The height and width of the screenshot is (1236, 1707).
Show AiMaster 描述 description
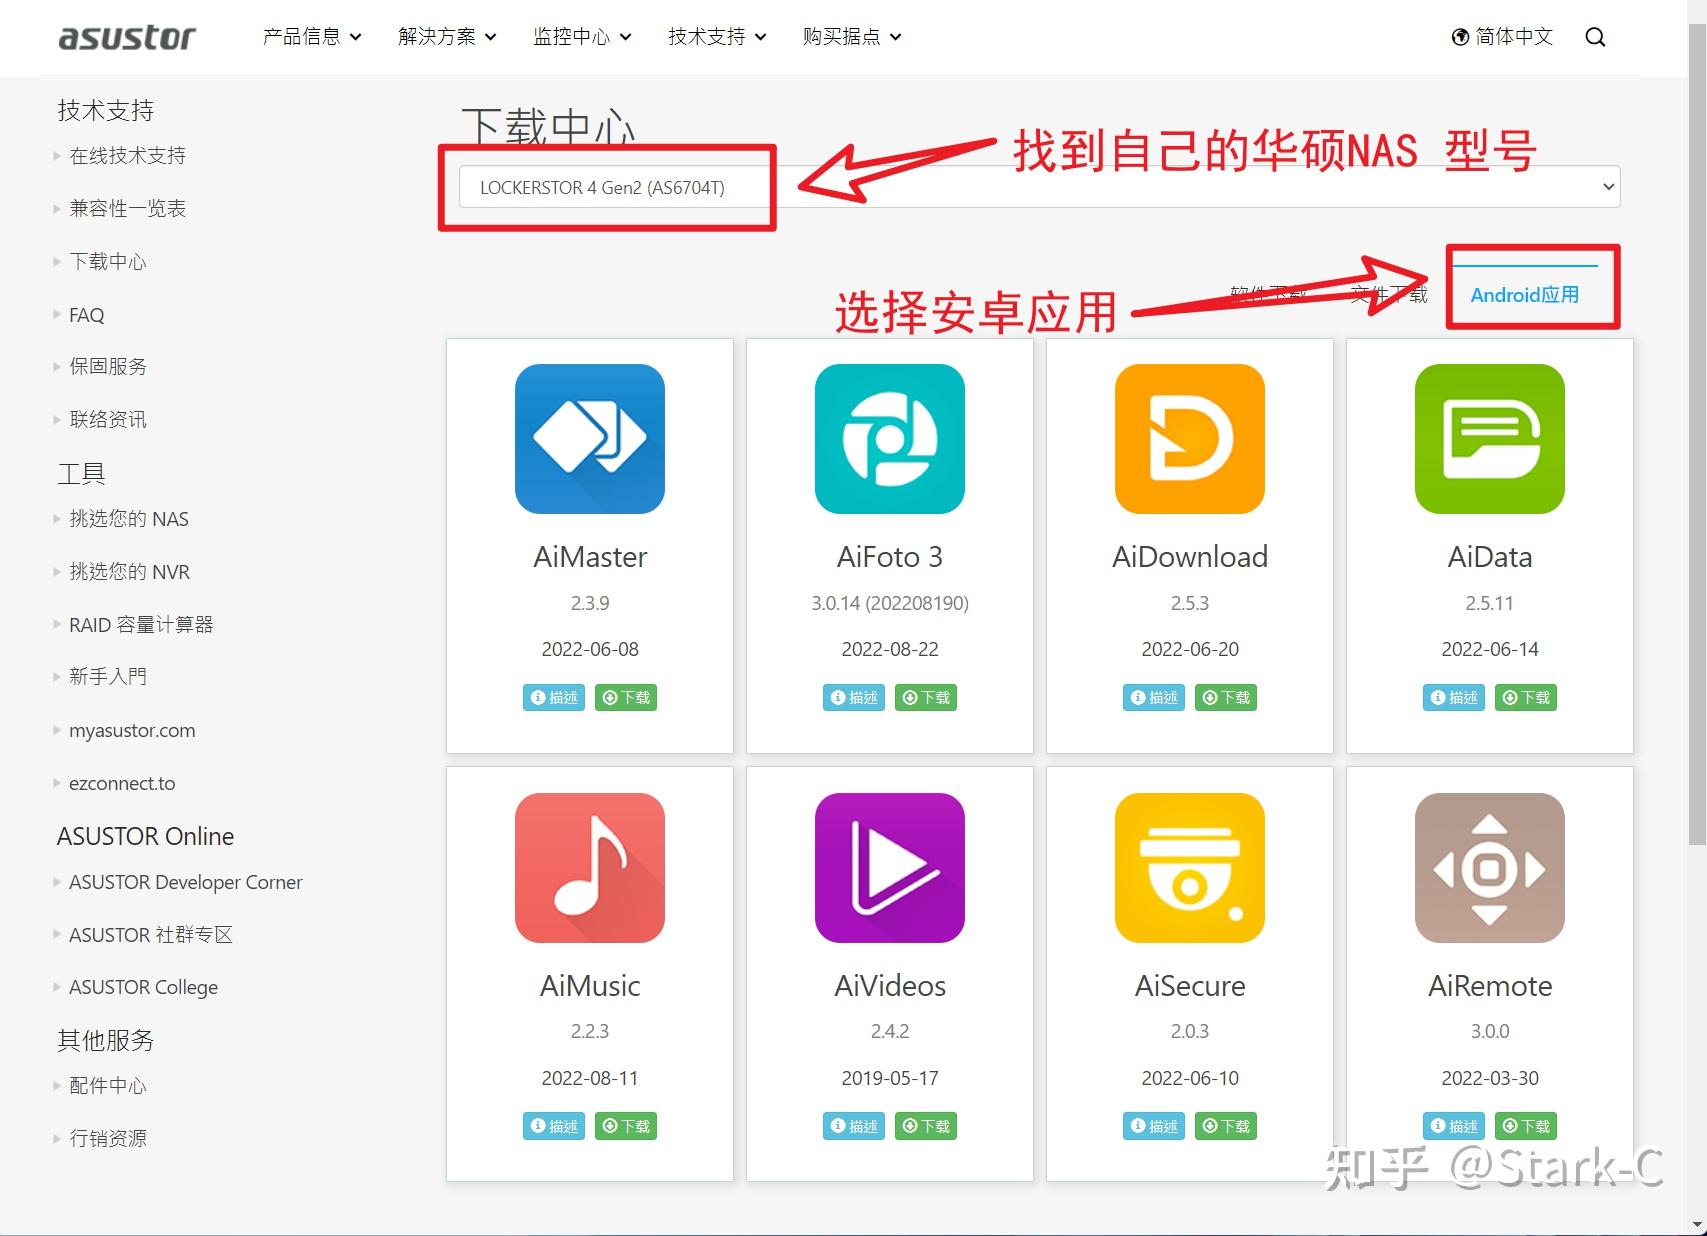pyautogui.click(x=554, y=697)
